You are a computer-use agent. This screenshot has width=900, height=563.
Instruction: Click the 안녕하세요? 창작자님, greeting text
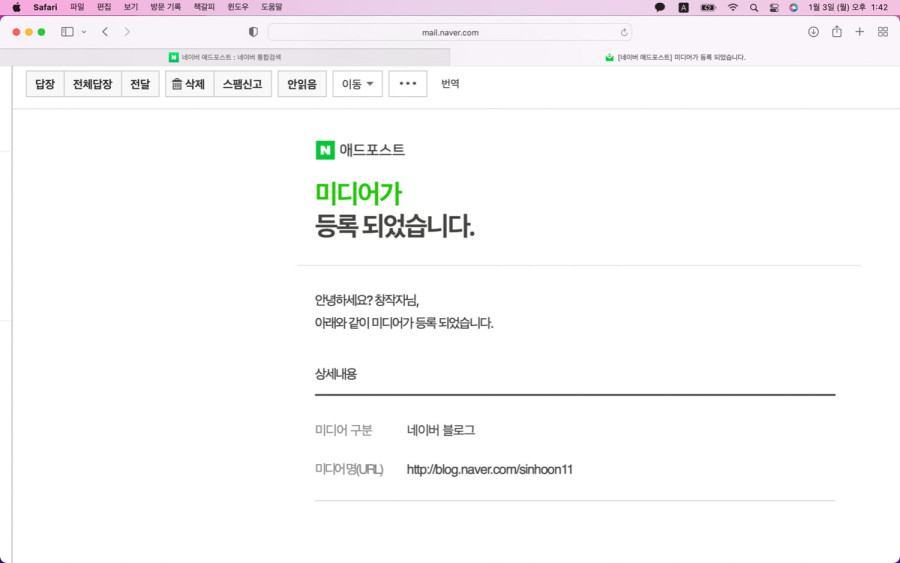pyautogui.click(x=367, y=300)
